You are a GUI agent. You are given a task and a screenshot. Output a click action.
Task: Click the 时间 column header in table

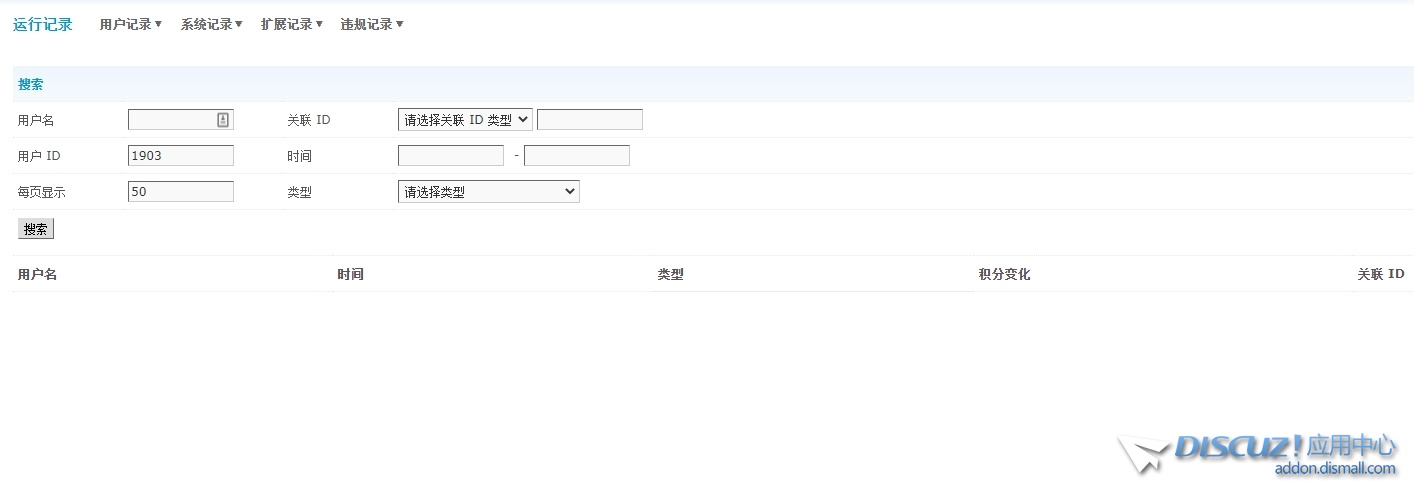[350, 274]
